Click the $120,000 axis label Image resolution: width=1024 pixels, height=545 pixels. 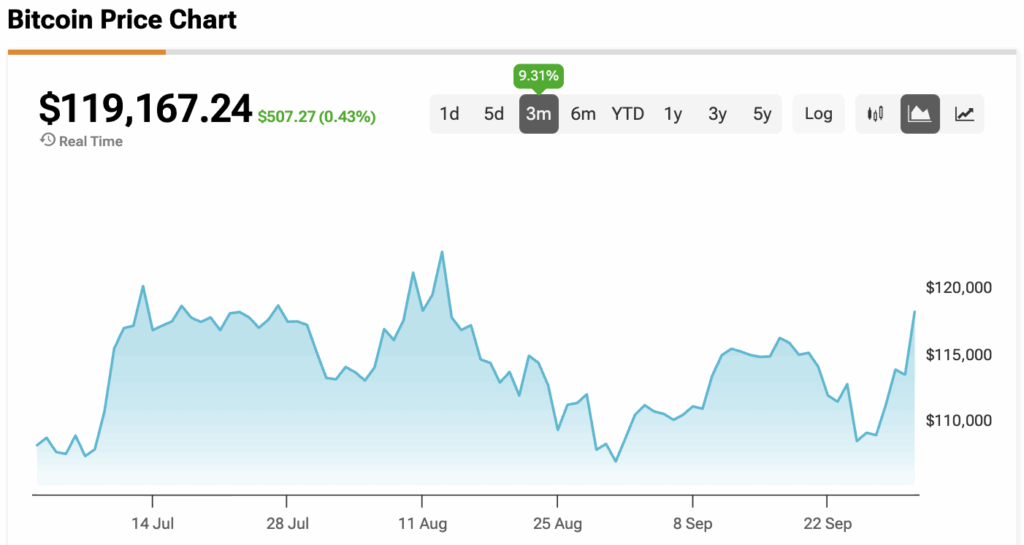click(959, 288)
